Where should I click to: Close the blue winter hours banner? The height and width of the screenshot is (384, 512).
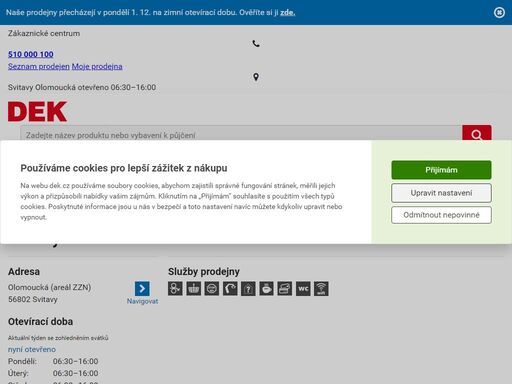pos(499,12)
